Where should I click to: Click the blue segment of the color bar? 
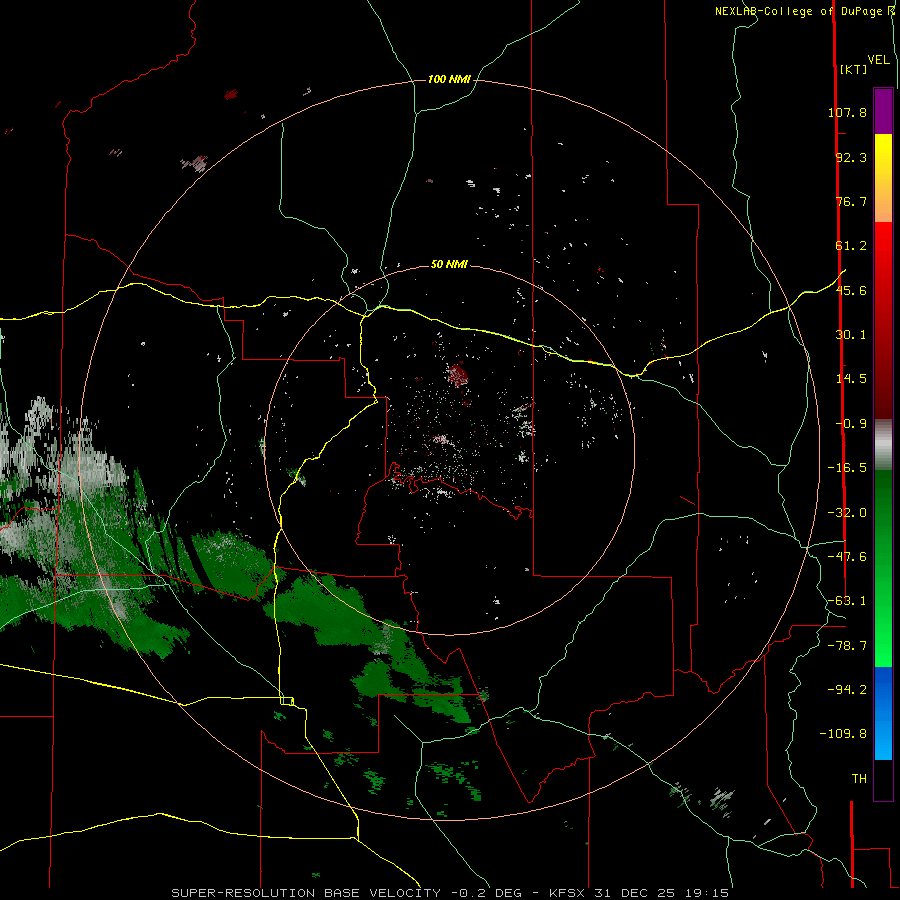pyautogui.click(x=883, y=713)
